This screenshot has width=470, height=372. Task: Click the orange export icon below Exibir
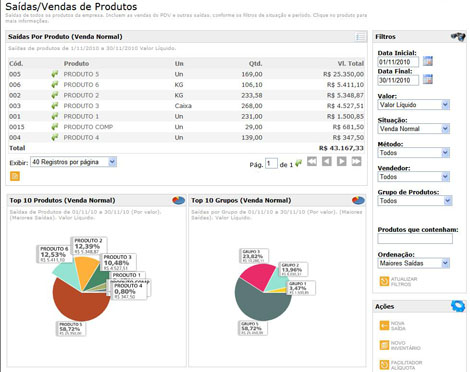point(15,176)
